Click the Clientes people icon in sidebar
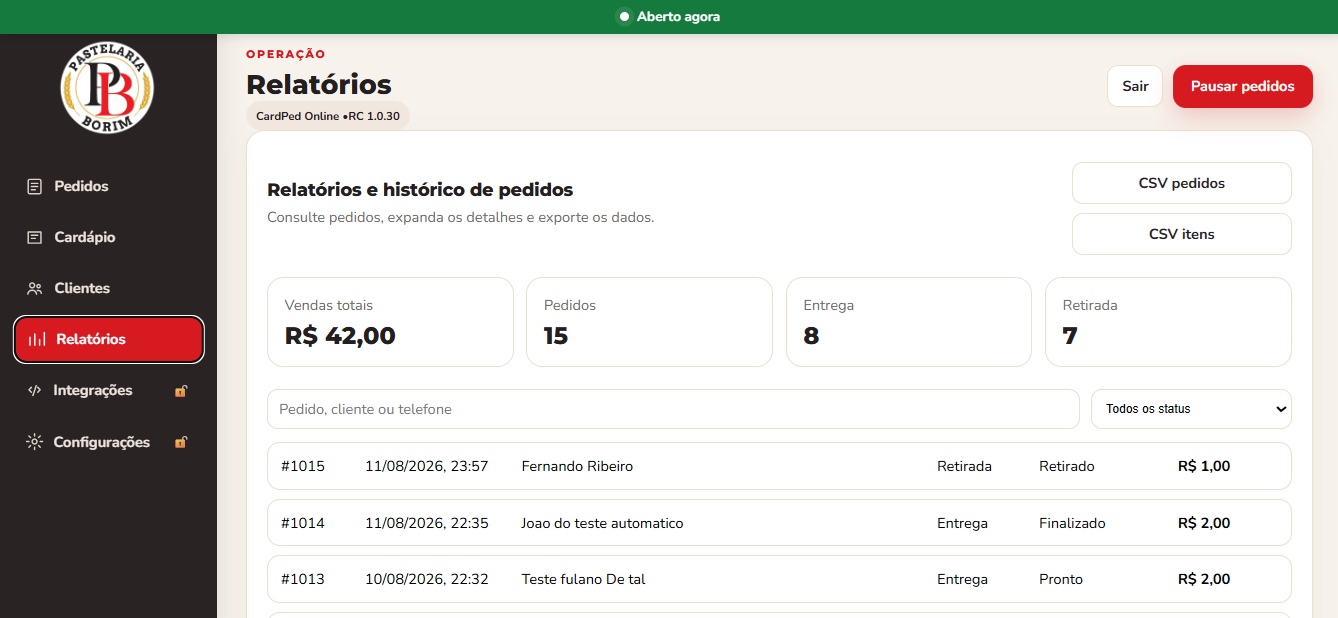The height and width of the screenshot is (618, 1338). 35,288
